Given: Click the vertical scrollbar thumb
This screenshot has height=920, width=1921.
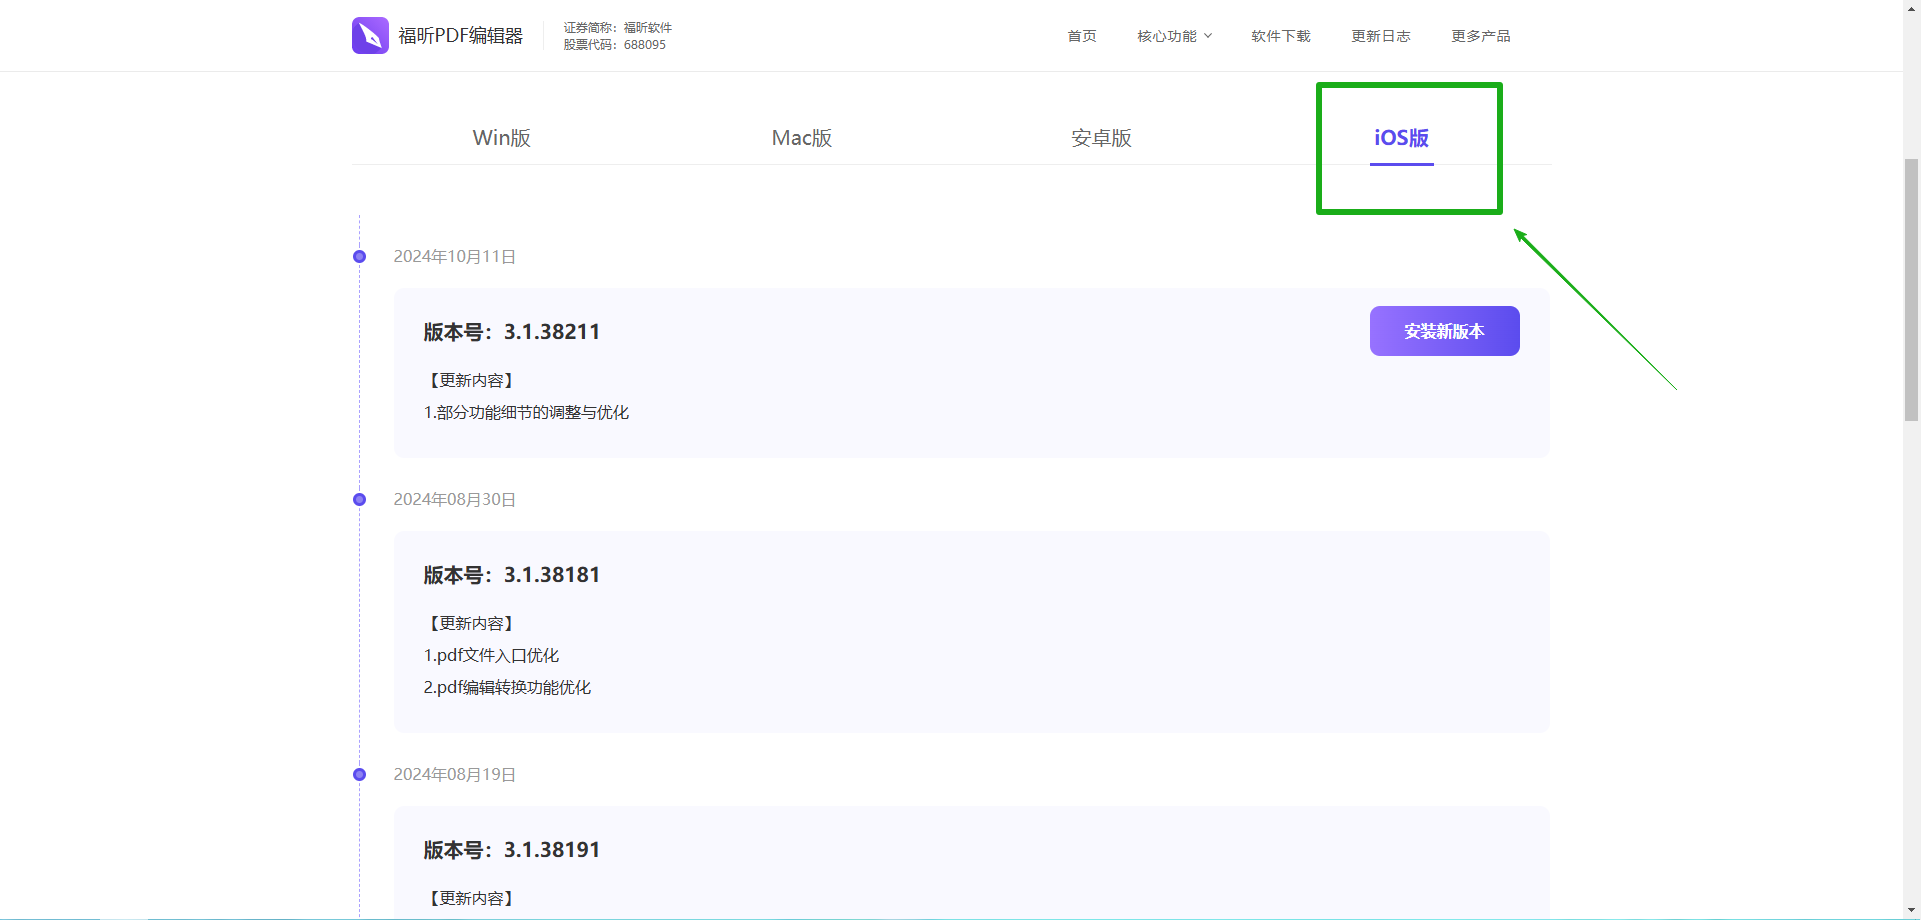Looking at the screenshot, I should click(x=1911, y=290).
